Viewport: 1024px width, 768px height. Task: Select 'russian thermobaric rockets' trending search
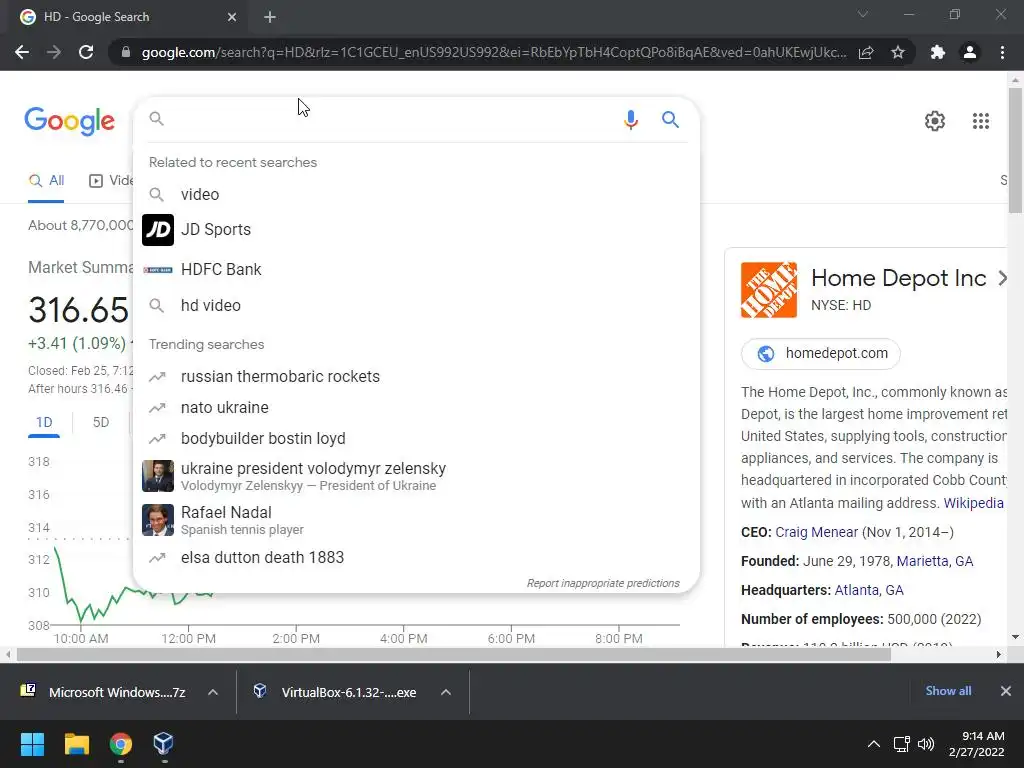[416, 377]
